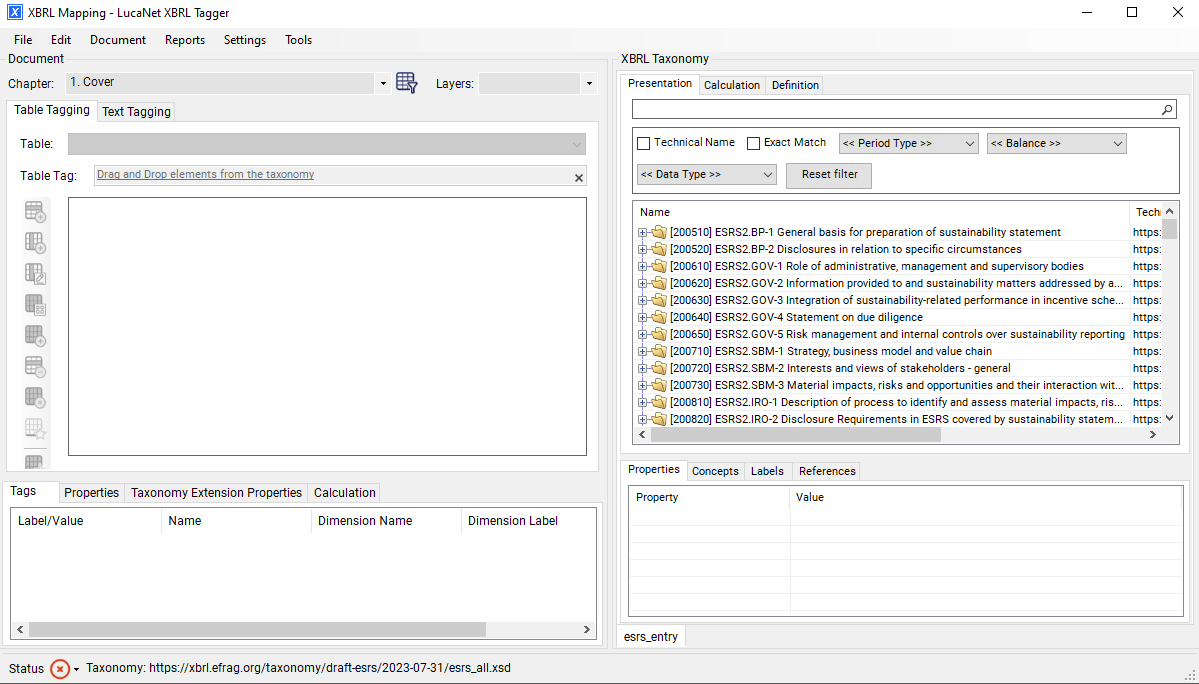Open the Data Type dropdown
The image size is (1199, 684).
pos(705,173)
